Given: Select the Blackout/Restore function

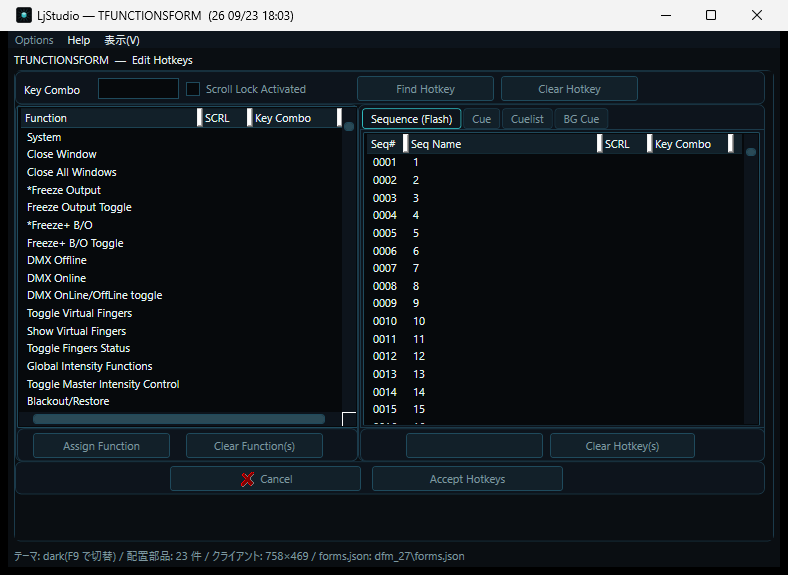Looking at the screenshot, I should click(x=181, y=402).
